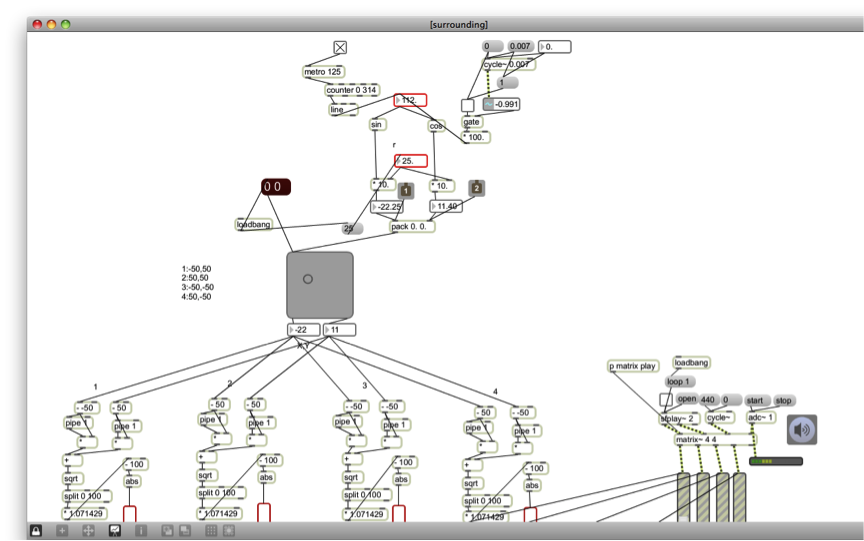The height and width of the screenshot is (541, 864).
Task: Click the 'start' message button
Action: click(x=756, y=400)
